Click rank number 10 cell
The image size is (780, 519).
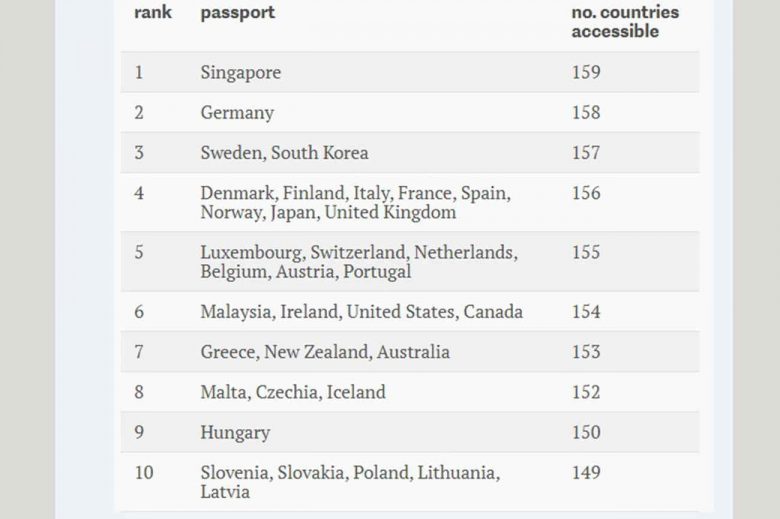[144, 472]
